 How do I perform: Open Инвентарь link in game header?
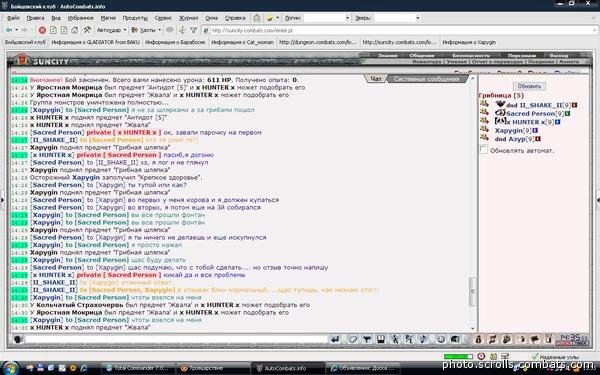click(427, 62)
